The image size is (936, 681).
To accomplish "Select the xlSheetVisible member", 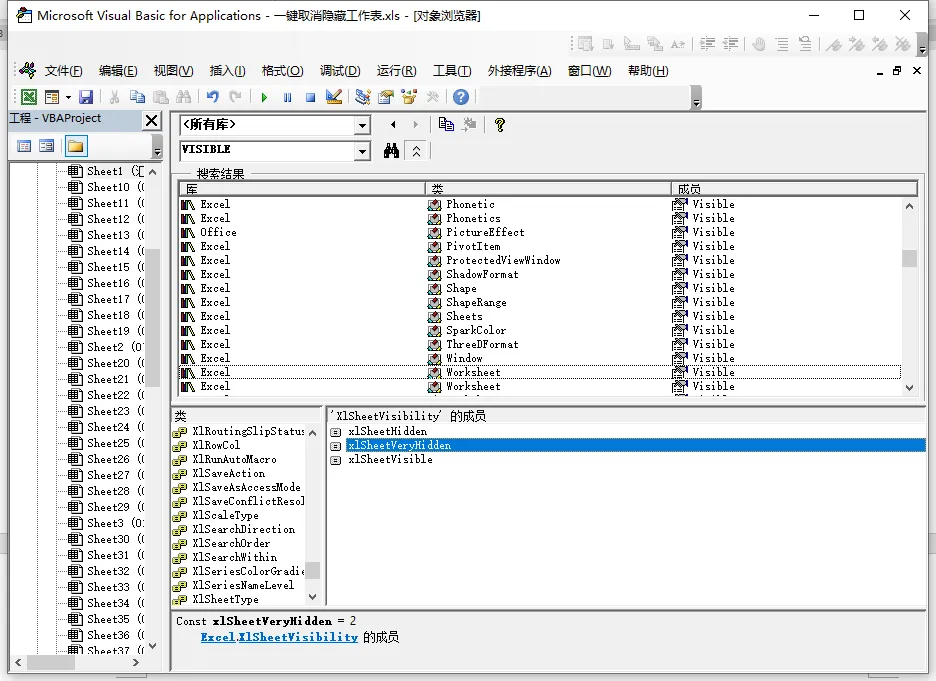I will (390, 459).
